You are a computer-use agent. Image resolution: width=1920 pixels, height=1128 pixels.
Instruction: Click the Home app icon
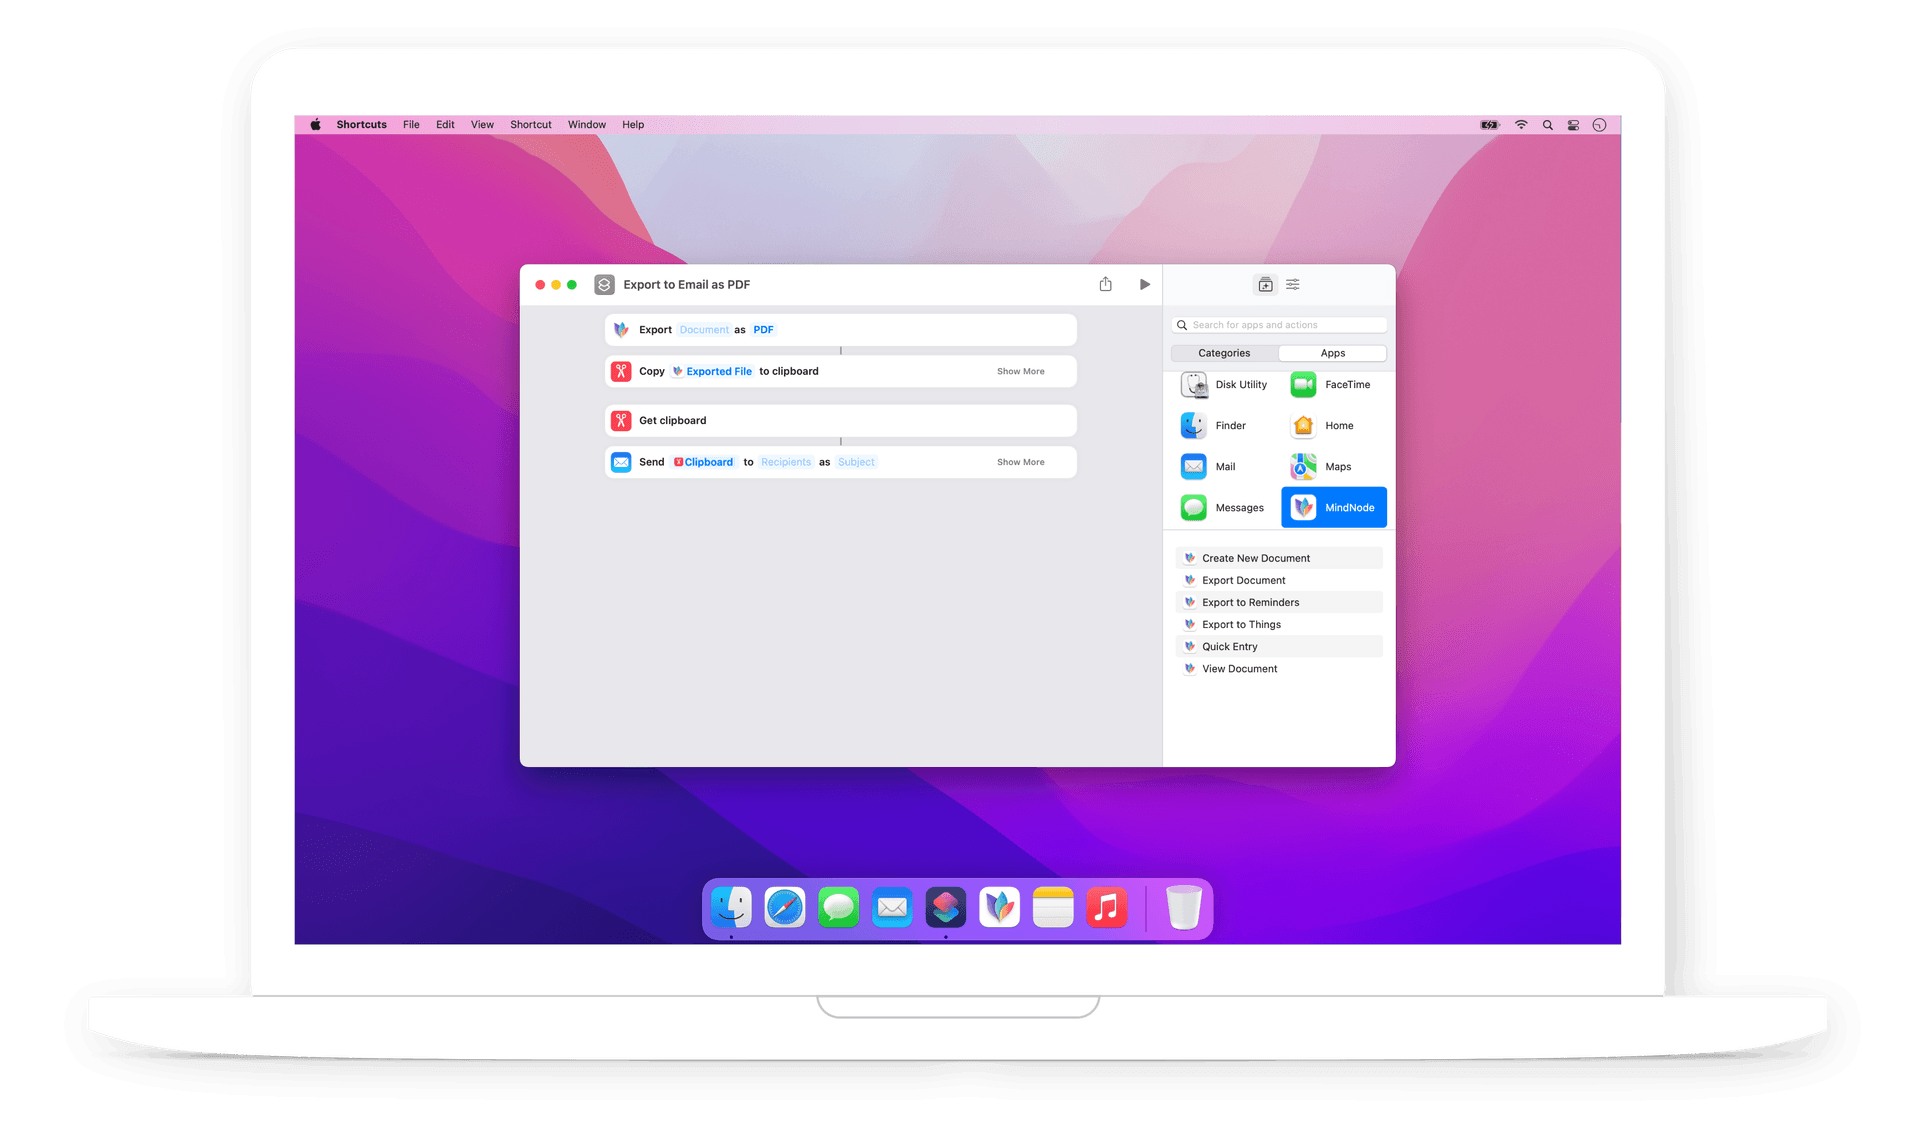pyautogui.click(x=1303, y=425)
